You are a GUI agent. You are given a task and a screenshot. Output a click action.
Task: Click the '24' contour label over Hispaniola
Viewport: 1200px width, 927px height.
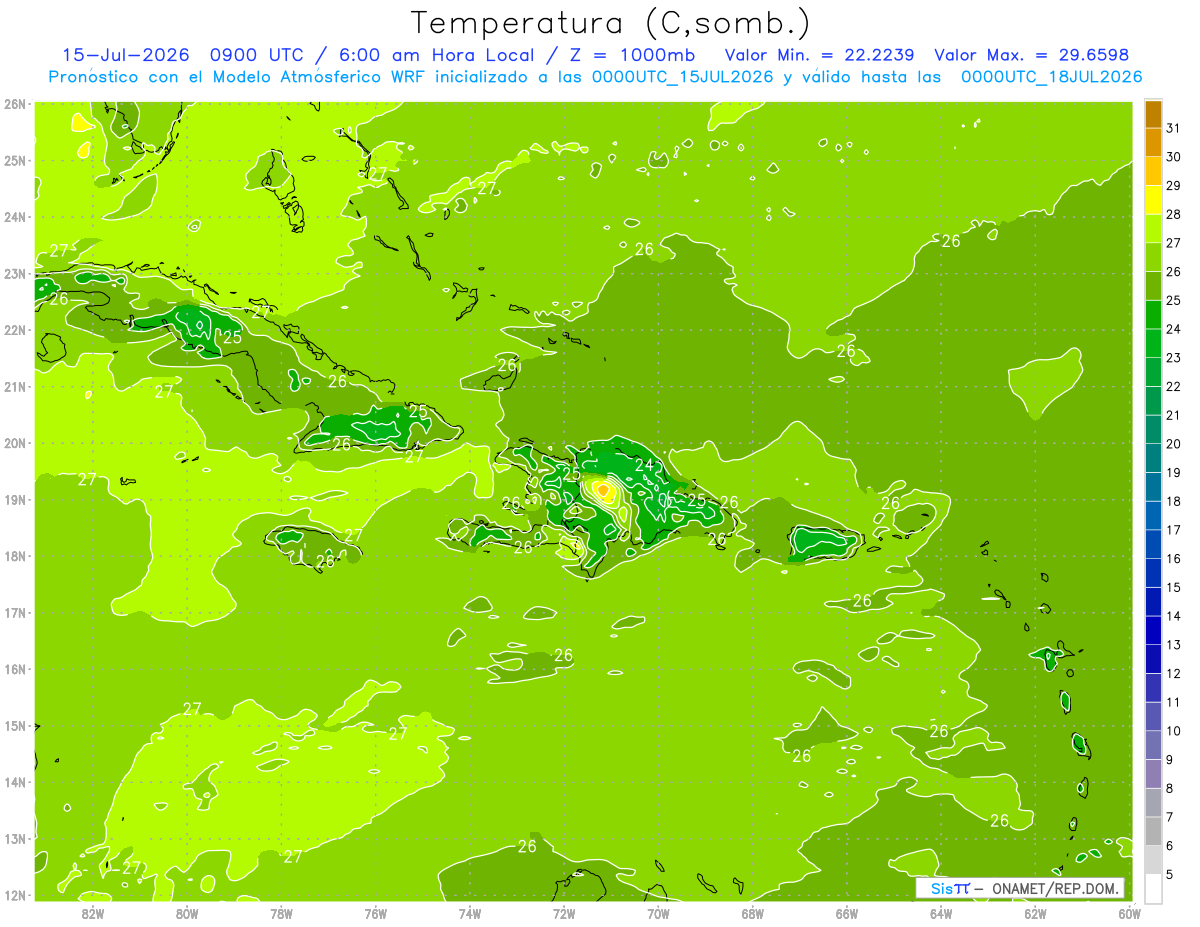click(644, 465)
